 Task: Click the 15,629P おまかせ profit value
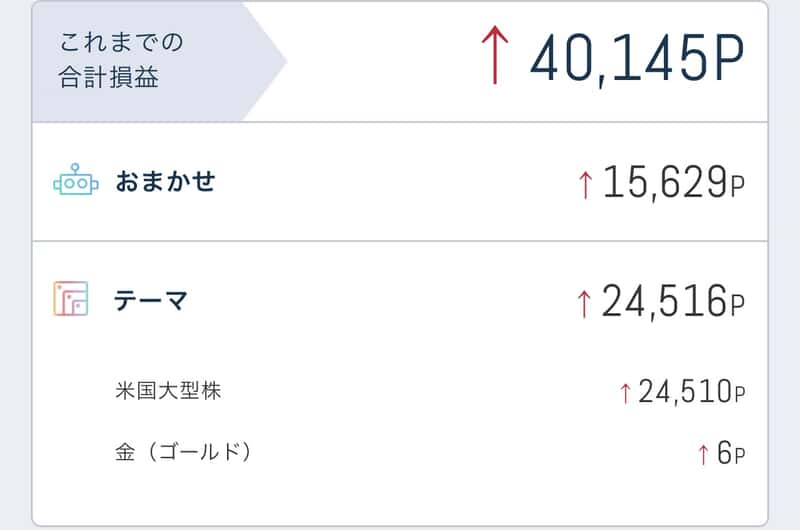674,183
